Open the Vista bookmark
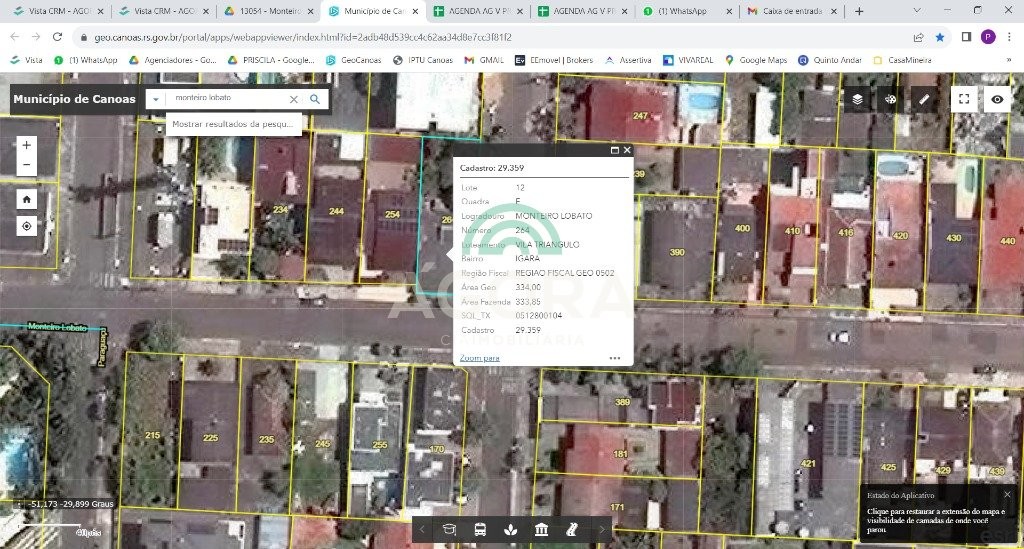This screenshot has height=549, width=1024. click(x=27, y=60)
